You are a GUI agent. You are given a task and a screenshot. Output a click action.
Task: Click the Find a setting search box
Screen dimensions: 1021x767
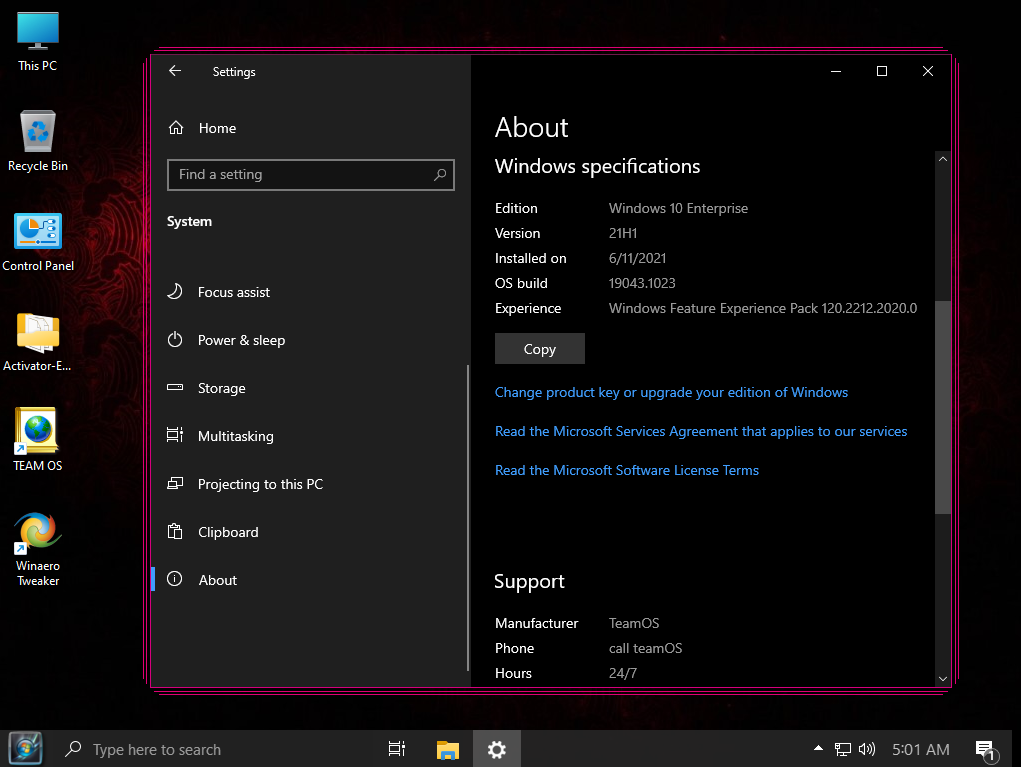click(x=311, y=174)
